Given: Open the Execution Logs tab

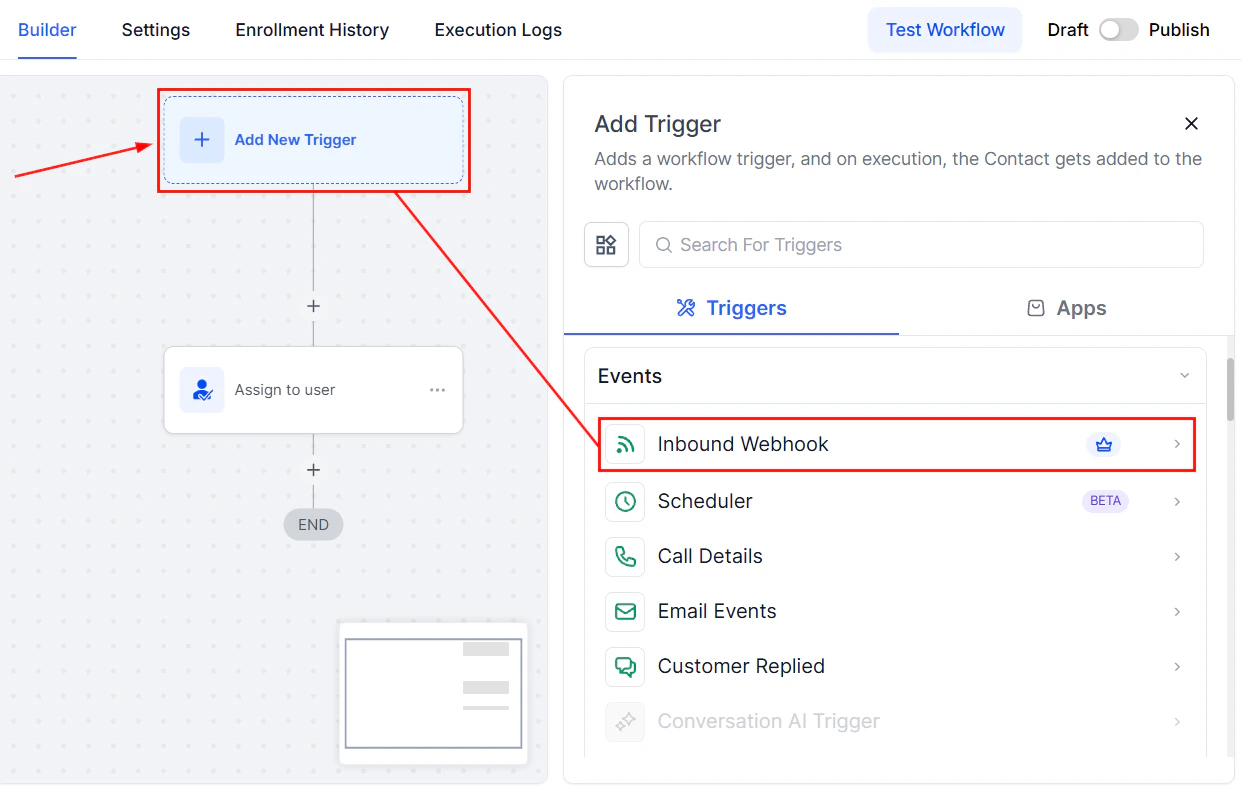Looking at the screenshot, I should (x=497, y=30).
